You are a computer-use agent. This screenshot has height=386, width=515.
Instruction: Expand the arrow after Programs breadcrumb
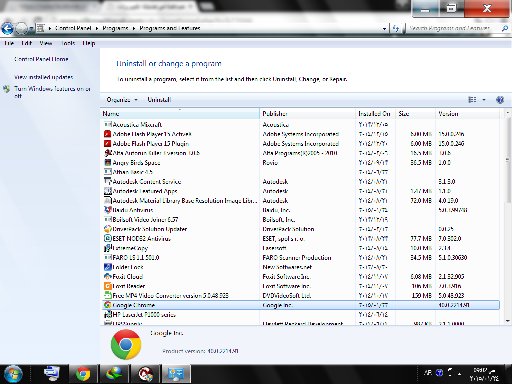coord(134,28)
